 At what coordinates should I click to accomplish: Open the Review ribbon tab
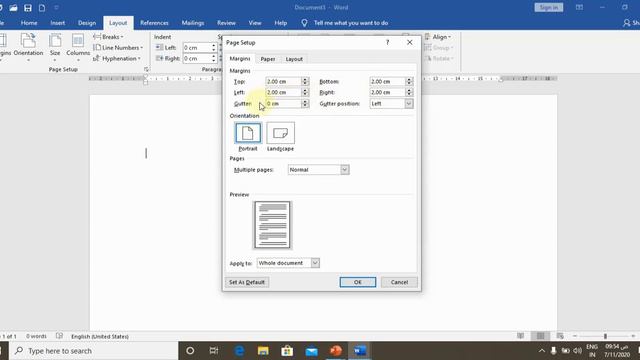coord(226,23)
